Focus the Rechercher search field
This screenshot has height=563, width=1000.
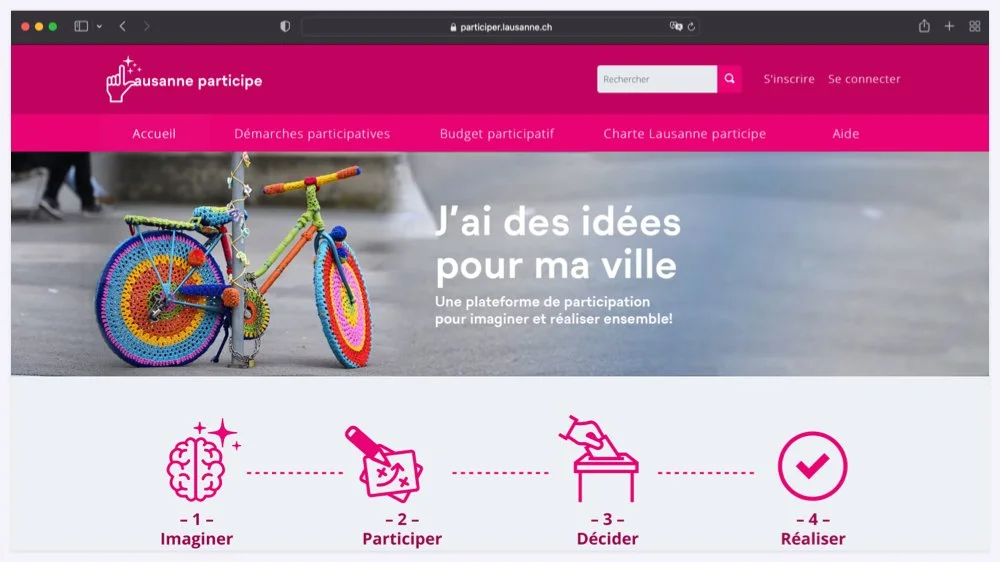pos(657,79)
